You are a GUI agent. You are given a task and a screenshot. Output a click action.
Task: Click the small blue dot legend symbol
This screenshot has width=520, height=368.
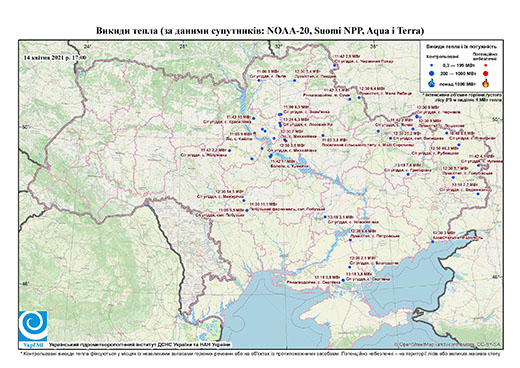click(x=432, y=66)
